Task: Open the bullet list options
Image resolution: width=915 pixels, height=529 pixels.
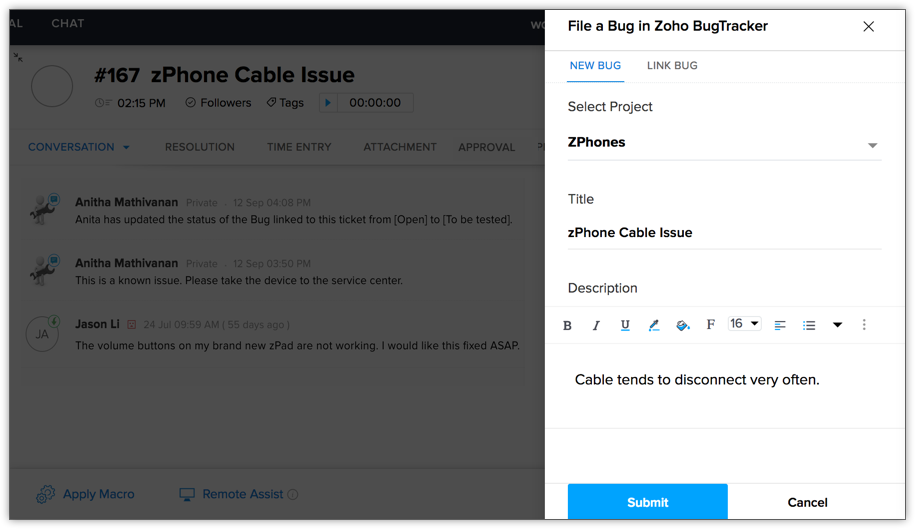Action: coord(809,325)
